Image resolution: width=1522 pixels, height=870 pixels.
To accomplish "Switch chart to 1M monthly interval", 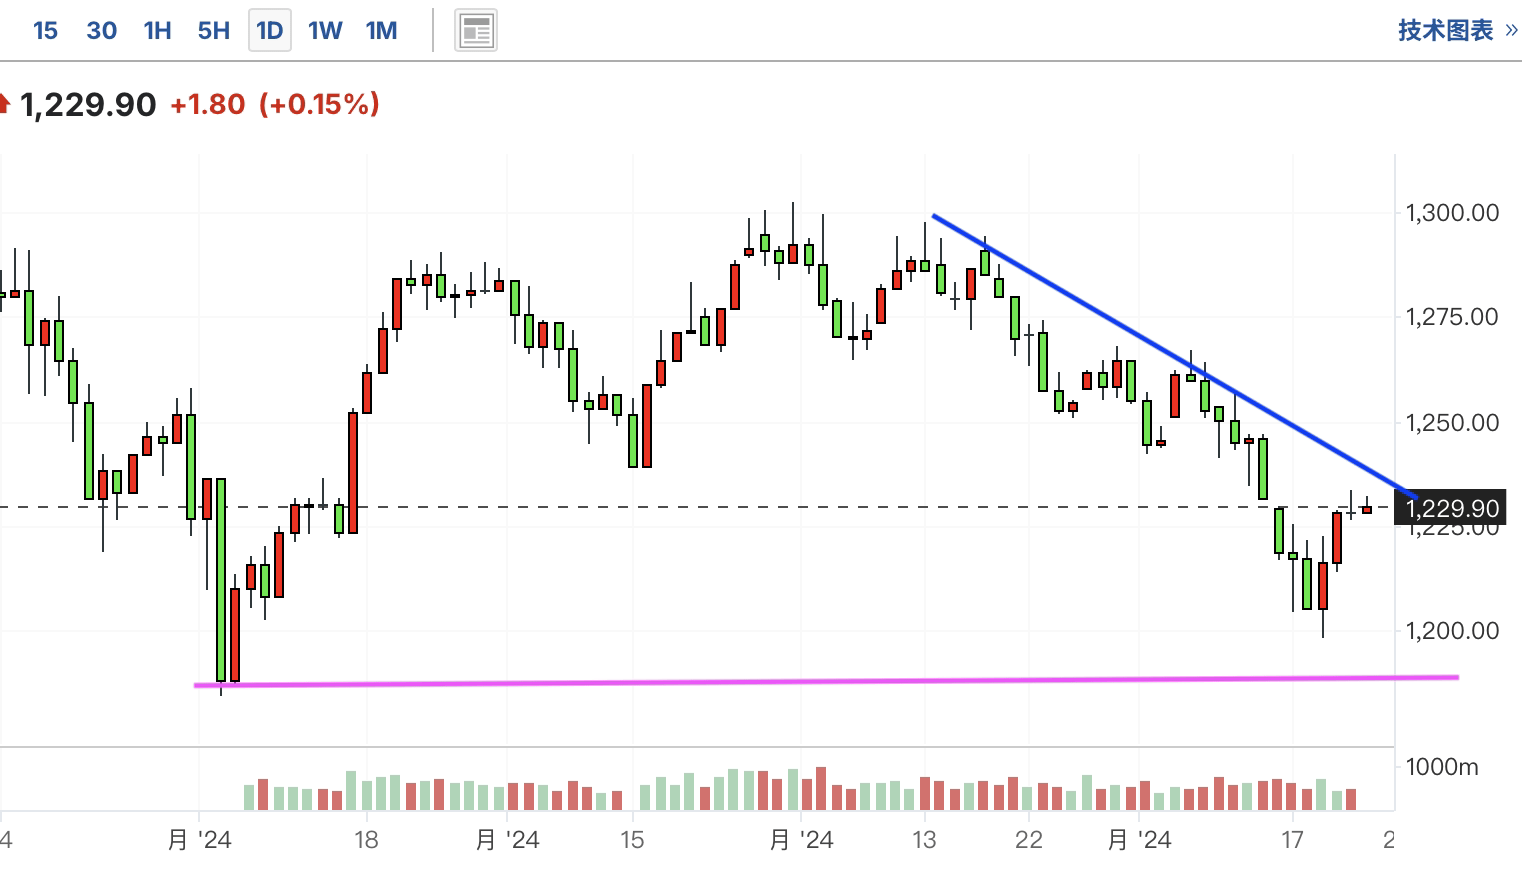I will click(x=381, y=31).
